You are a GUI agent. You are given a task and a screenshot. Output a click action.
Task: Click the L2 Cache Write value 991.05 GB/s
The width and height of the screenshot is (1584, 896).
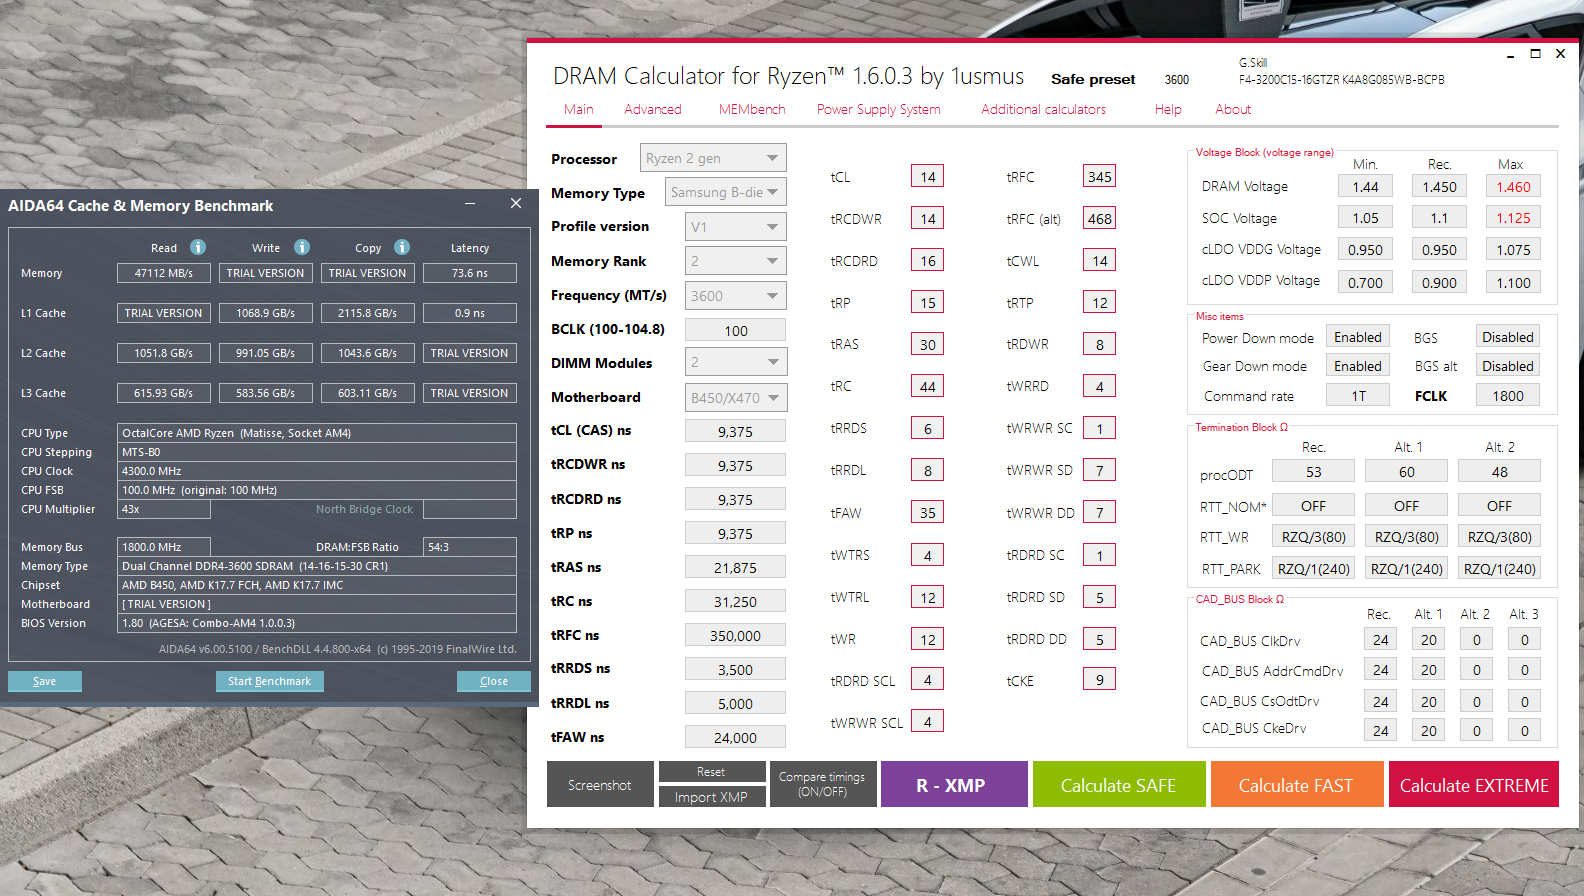266,352
